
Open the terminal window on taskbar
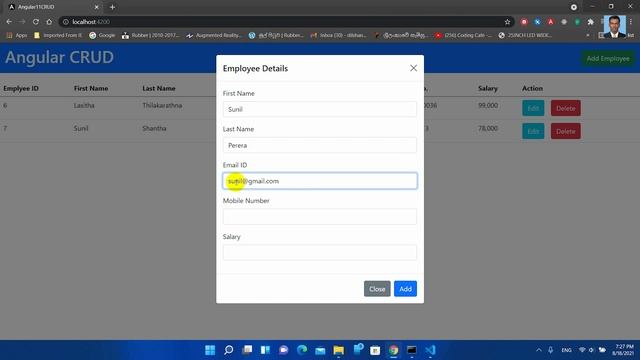pos(412,350)
